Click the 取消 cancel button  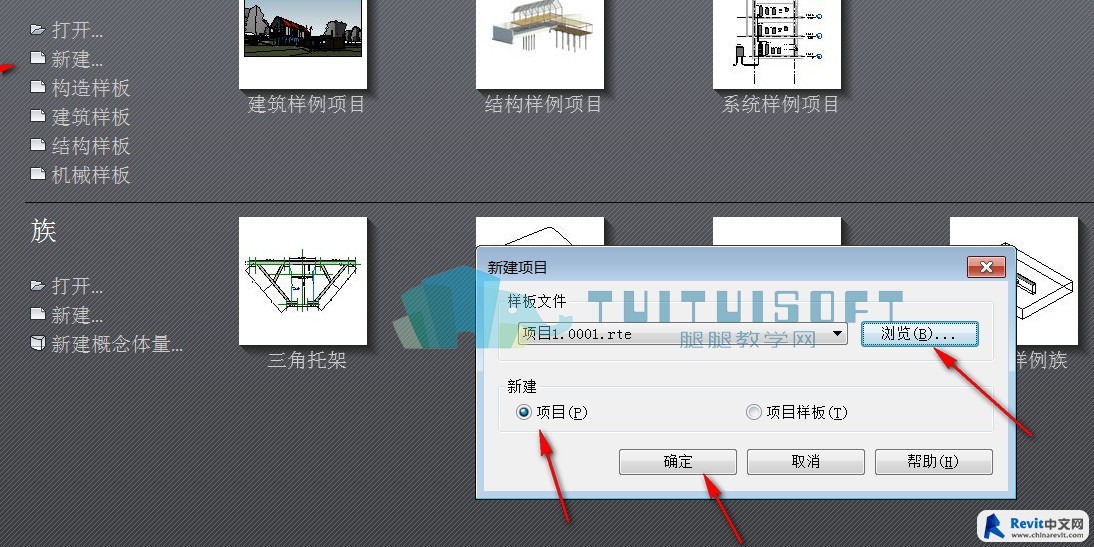806,462
